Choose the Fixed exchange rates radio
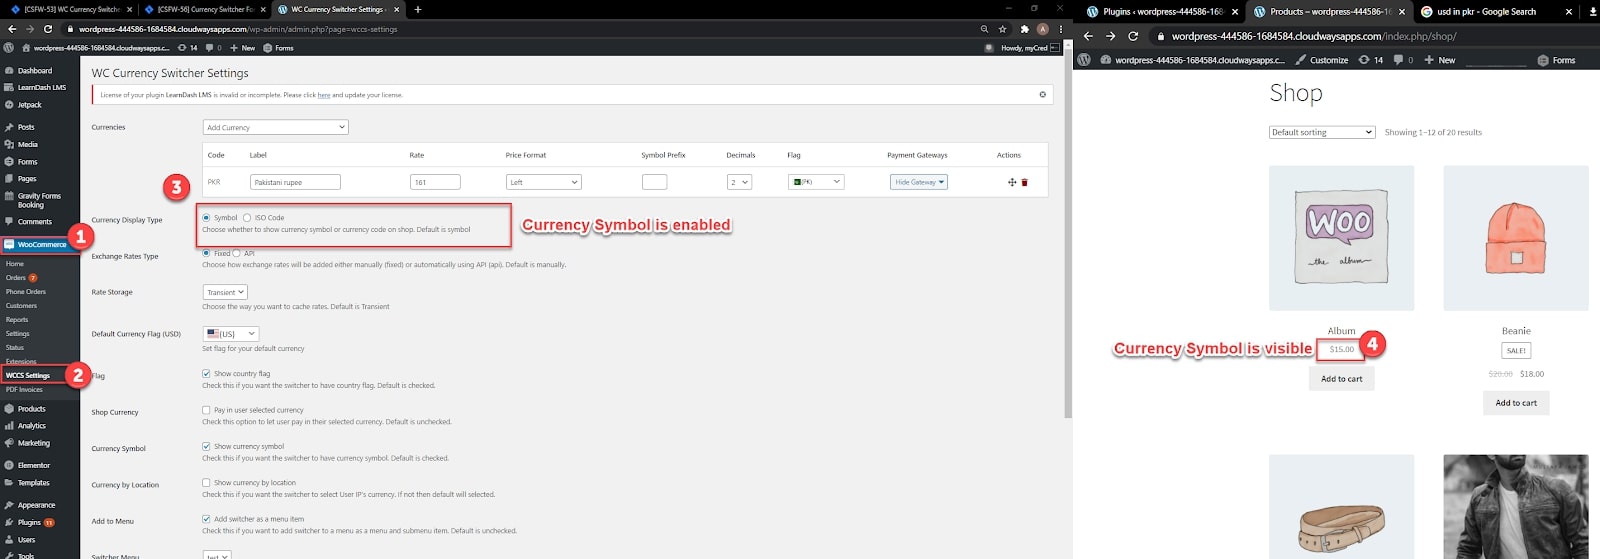Image resolution: width=1600 pixels, height=559 pixels. 206,253
